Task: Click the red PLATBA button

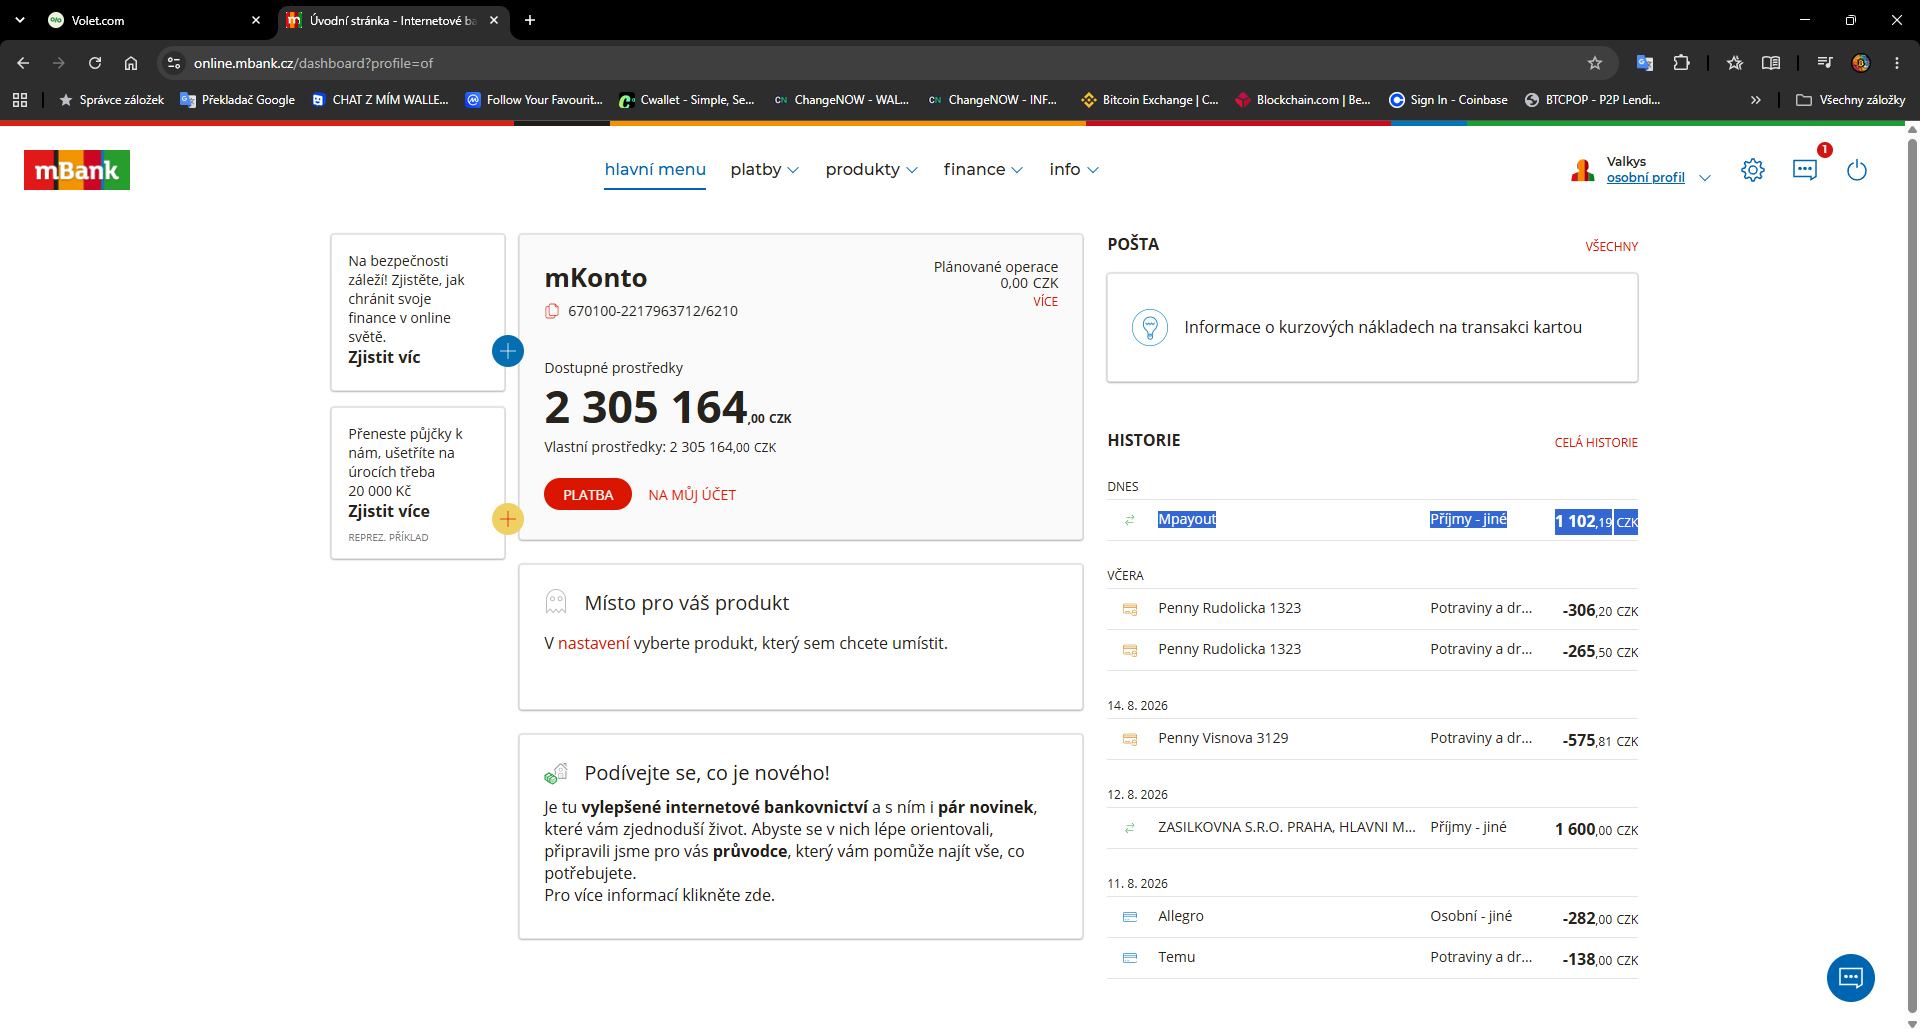Action: (x=588, y=495)
